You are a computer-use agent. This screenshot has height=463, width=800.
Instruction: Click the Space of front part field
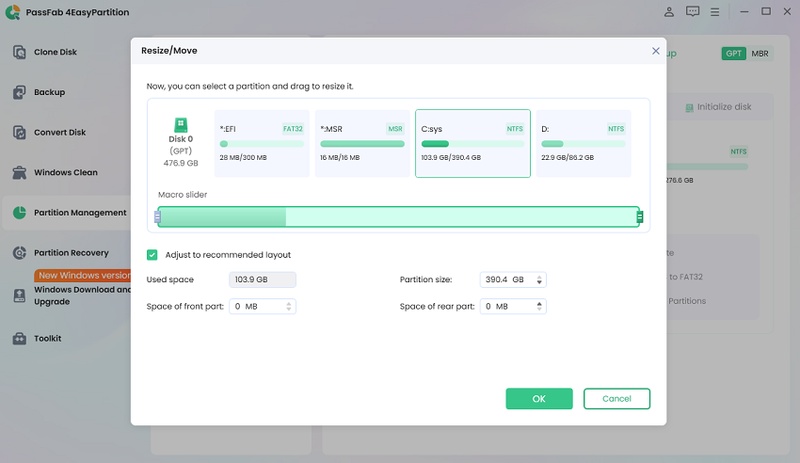pos(262,306)
